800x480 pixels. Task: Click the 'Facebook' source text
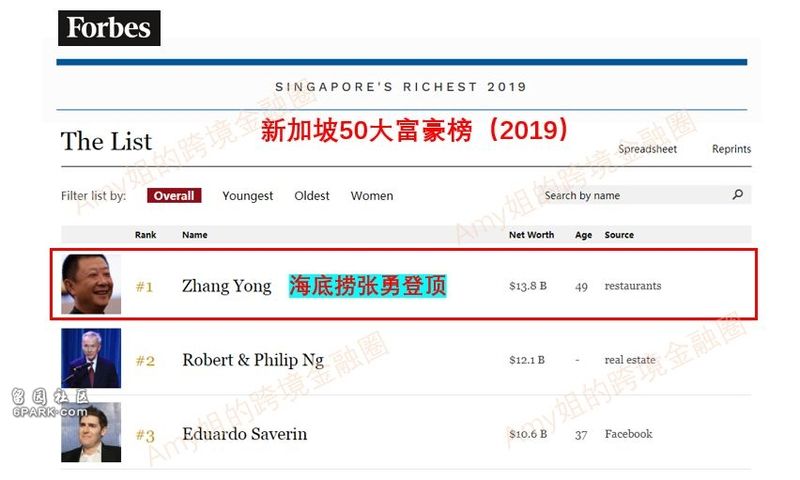coord(629,434)
